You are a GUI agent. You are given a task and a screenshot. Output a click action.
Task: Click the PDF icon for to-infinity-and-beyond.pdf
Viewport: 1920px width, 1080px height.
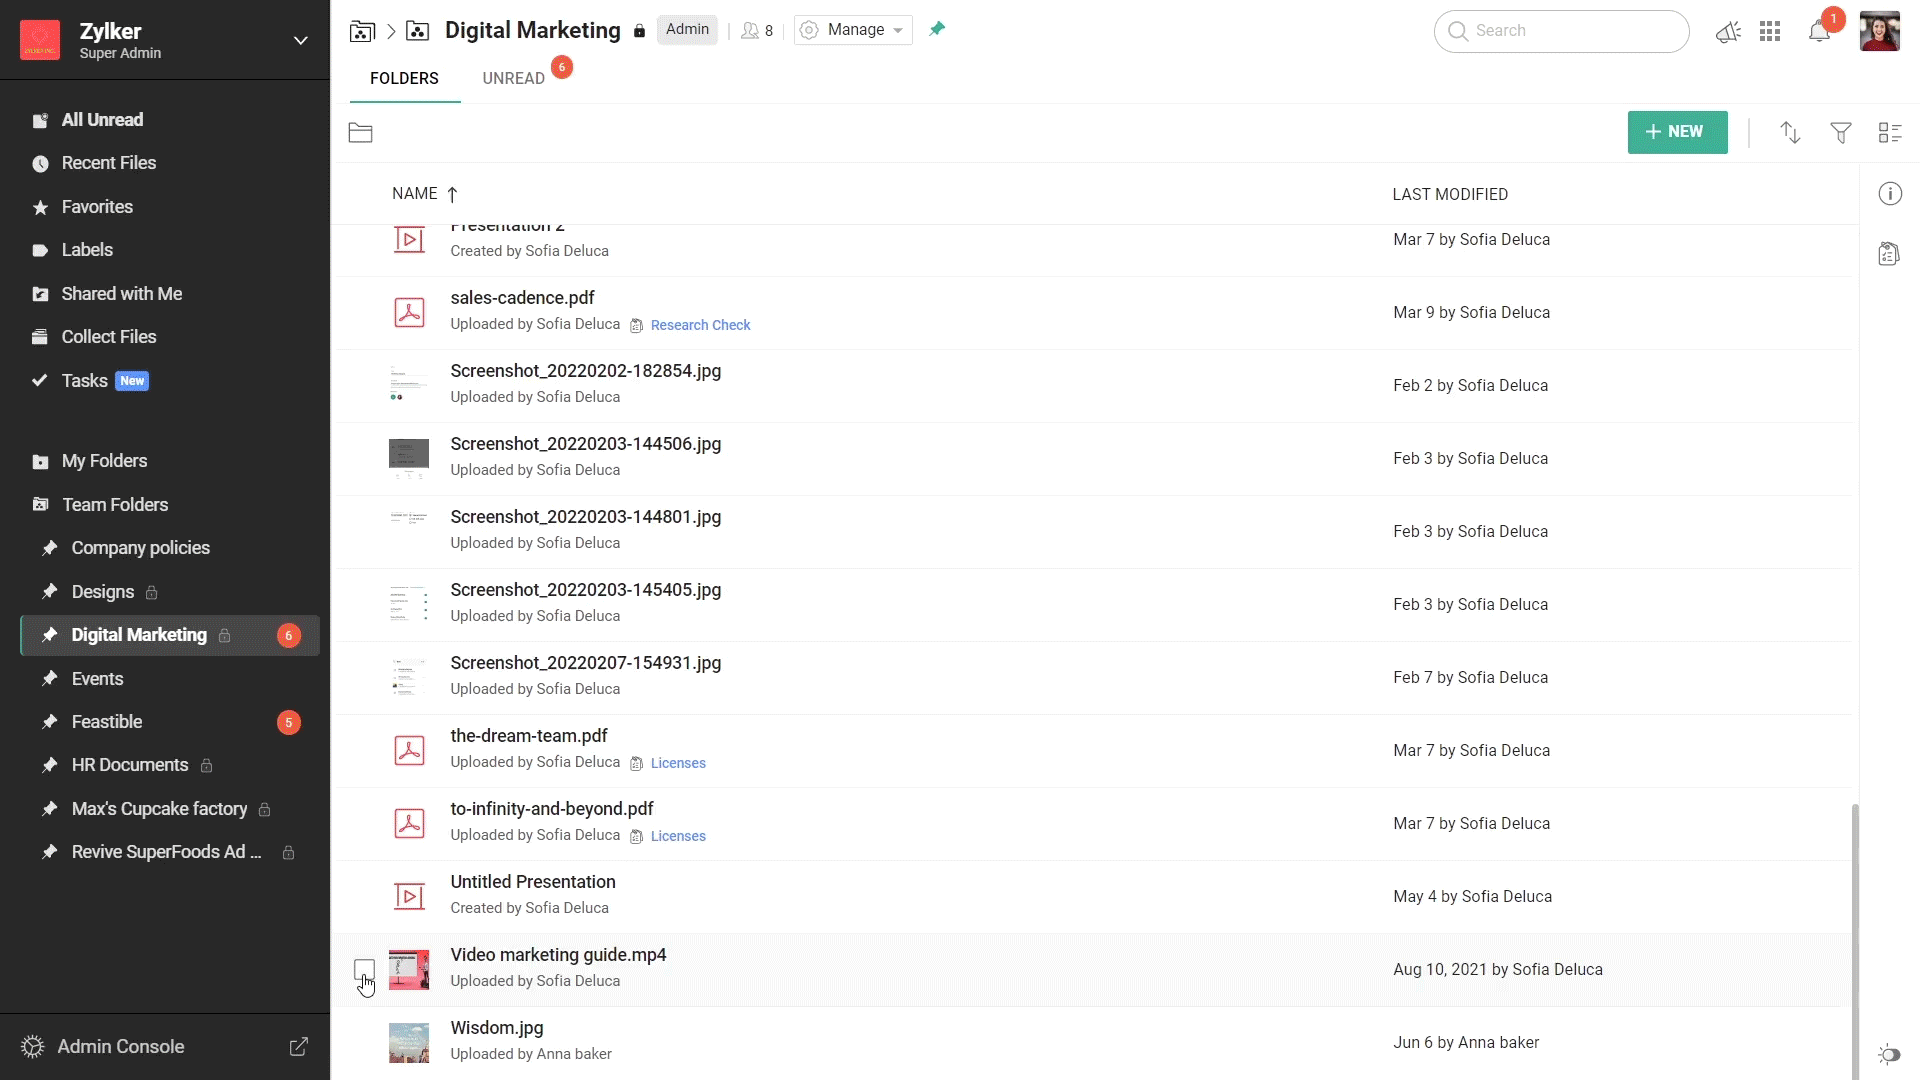pos(409,823)
